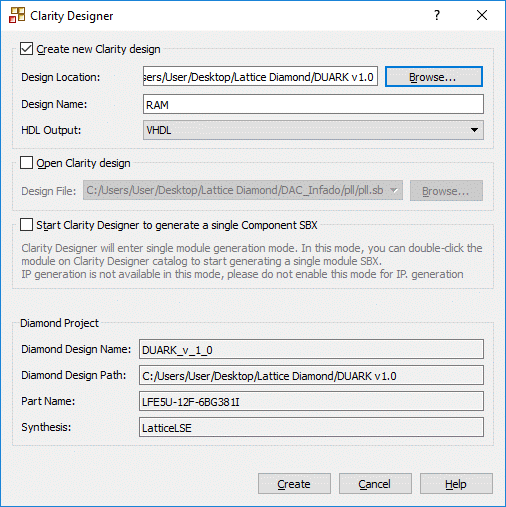Click the Cancel button
Image resolution: width=506 pixels, height=507 pixels.
pyautogui.click(x=375, y=484)
